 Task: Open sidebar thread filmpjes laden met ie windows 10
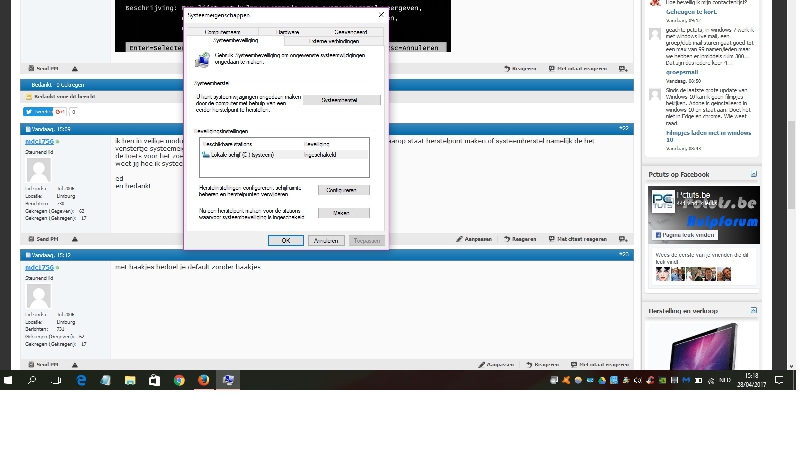pyautogui.click(x=708, y=136)
